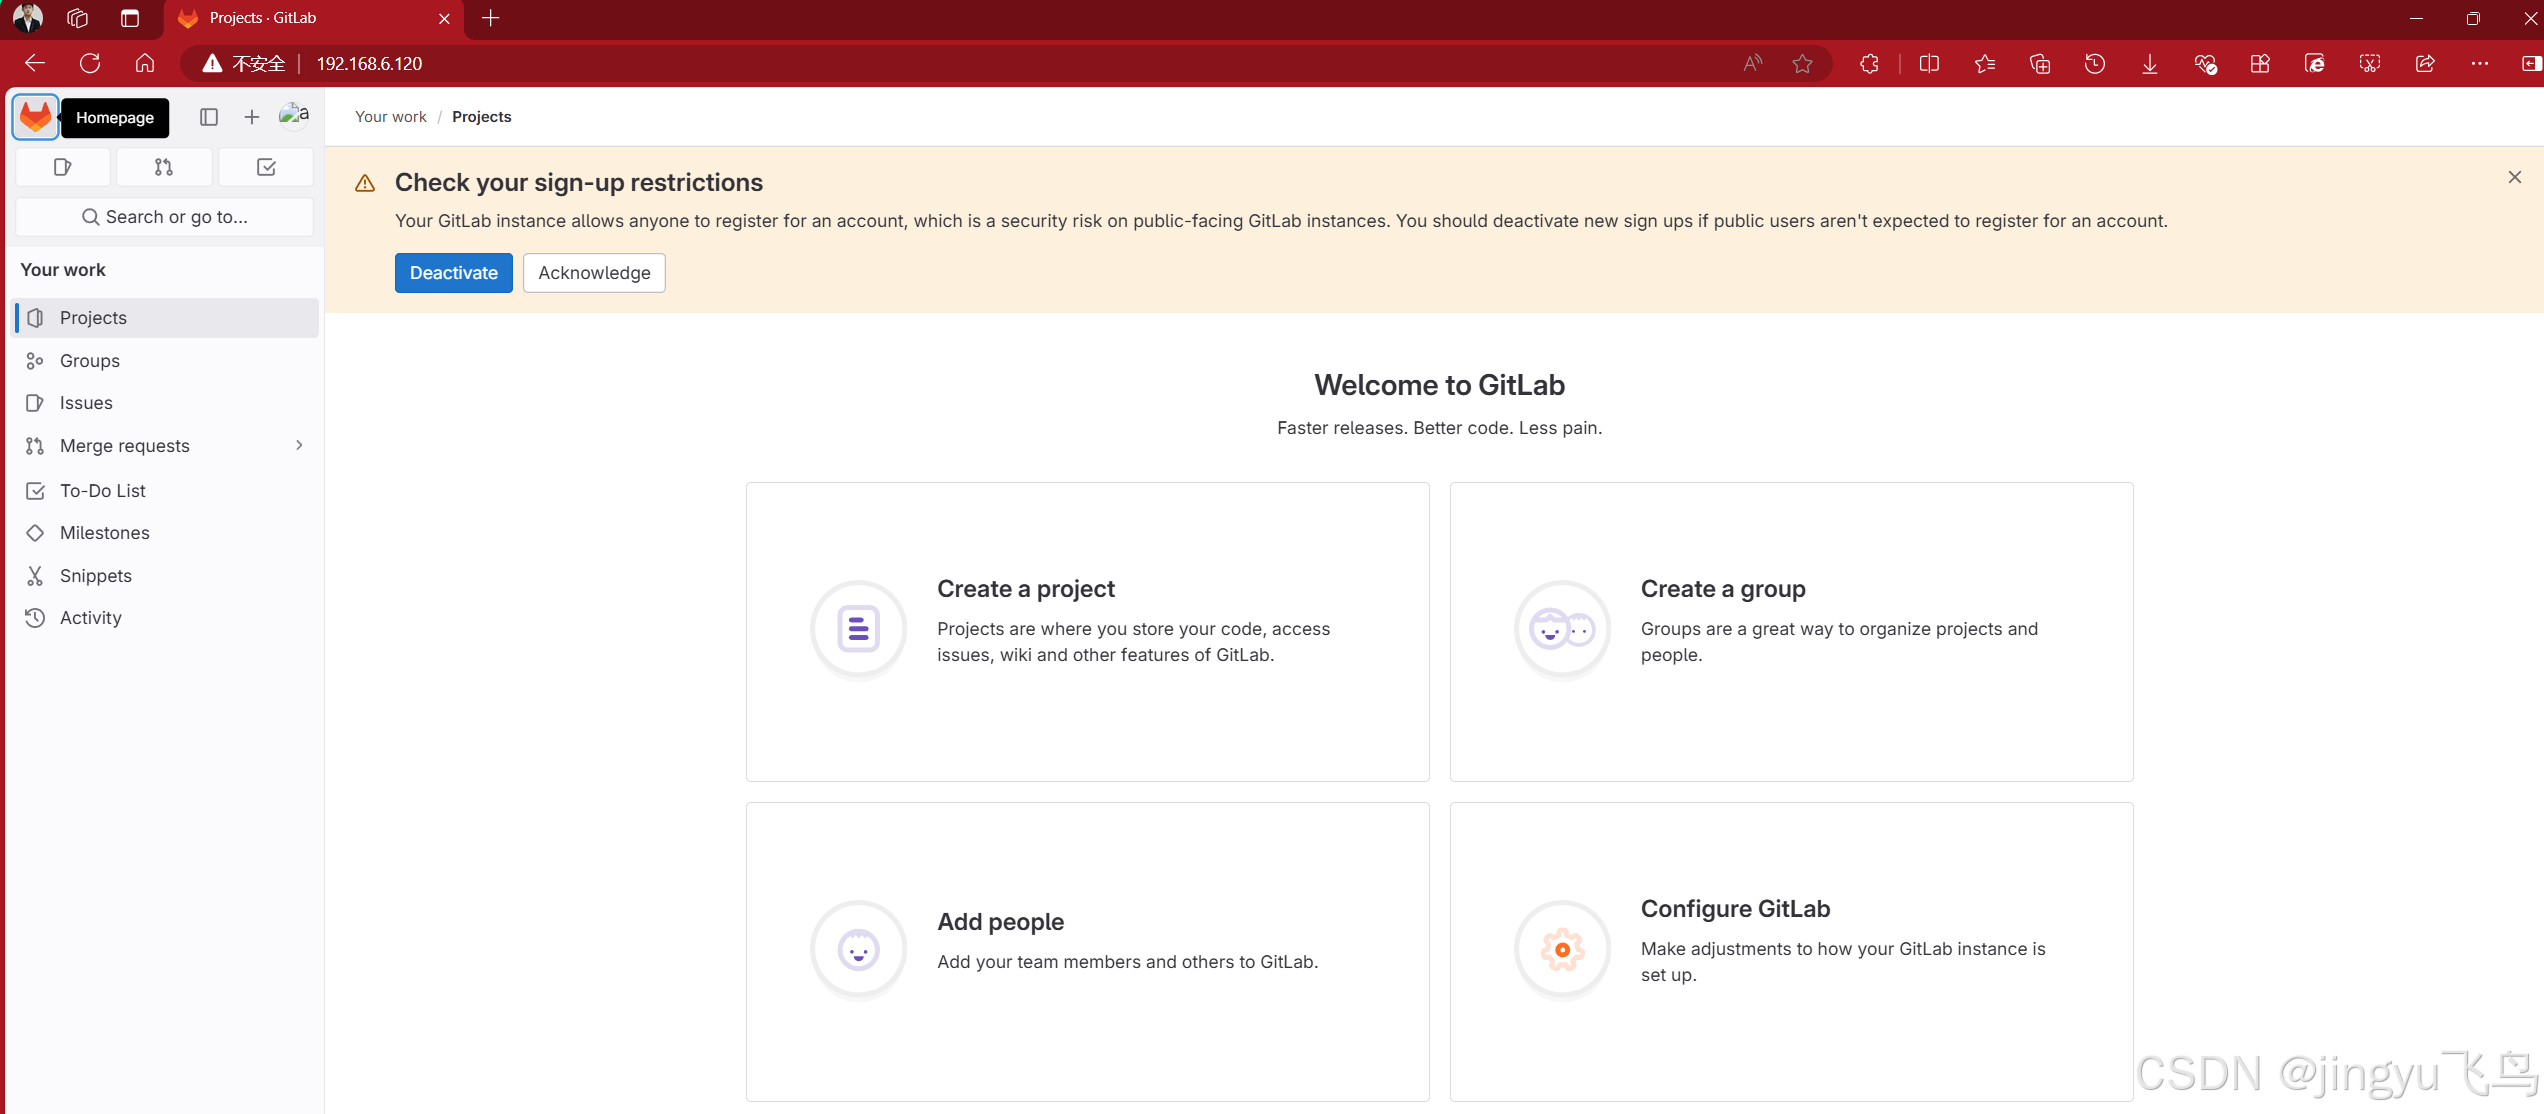Open the workspaces icon in title bar
Image resolution: width=2544 pixels, height=1114 pixels.
pos(78,18)
